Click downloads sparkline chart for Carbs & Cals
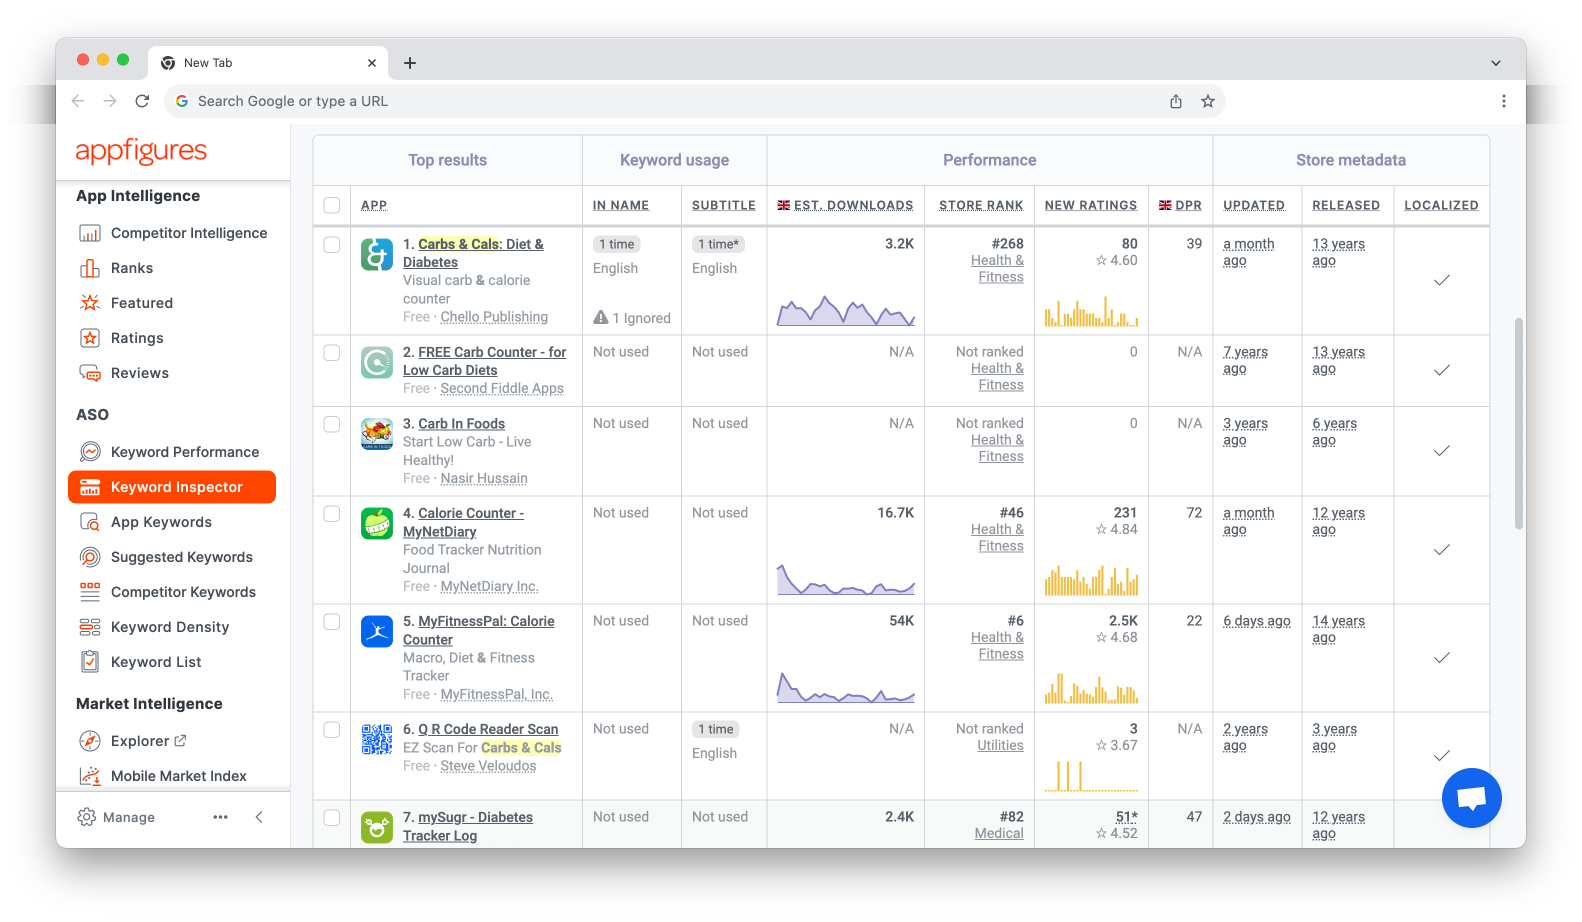The width and height of the screenshot is (1582, 922). pyautogui.click(x=846, y=311)
